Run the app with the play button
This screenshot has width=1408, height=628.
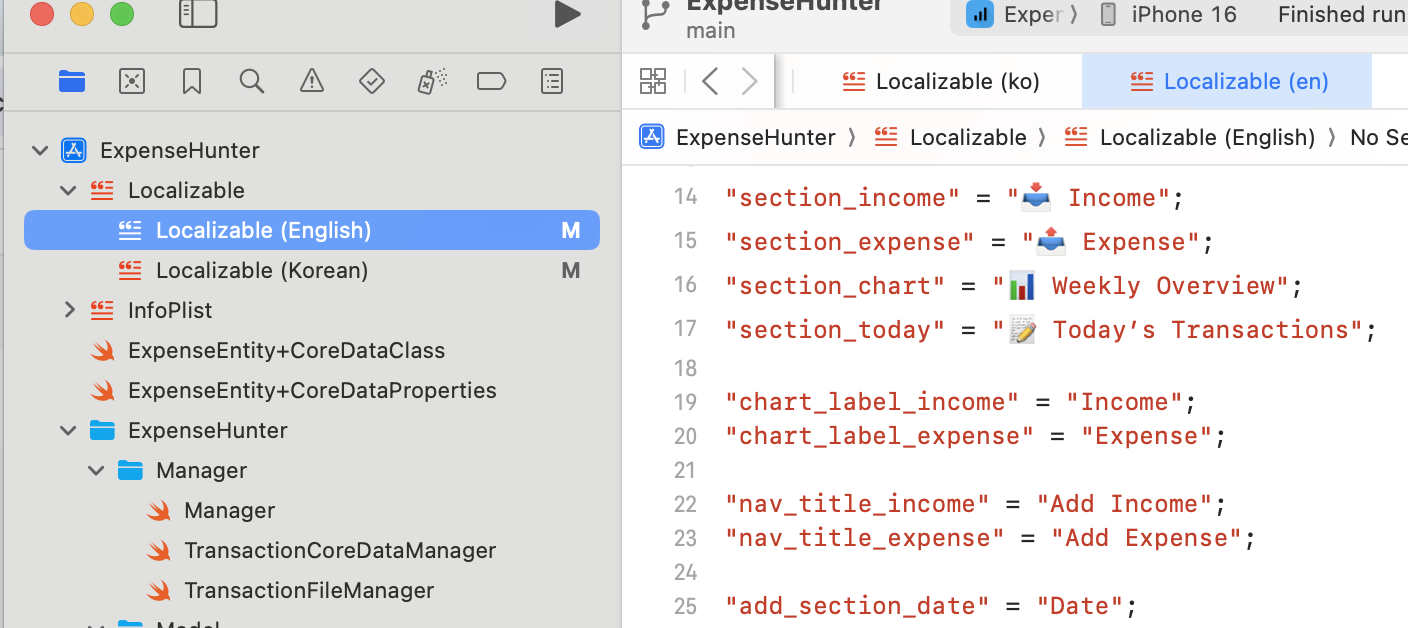pyautogui.click(x=567, y=14)
